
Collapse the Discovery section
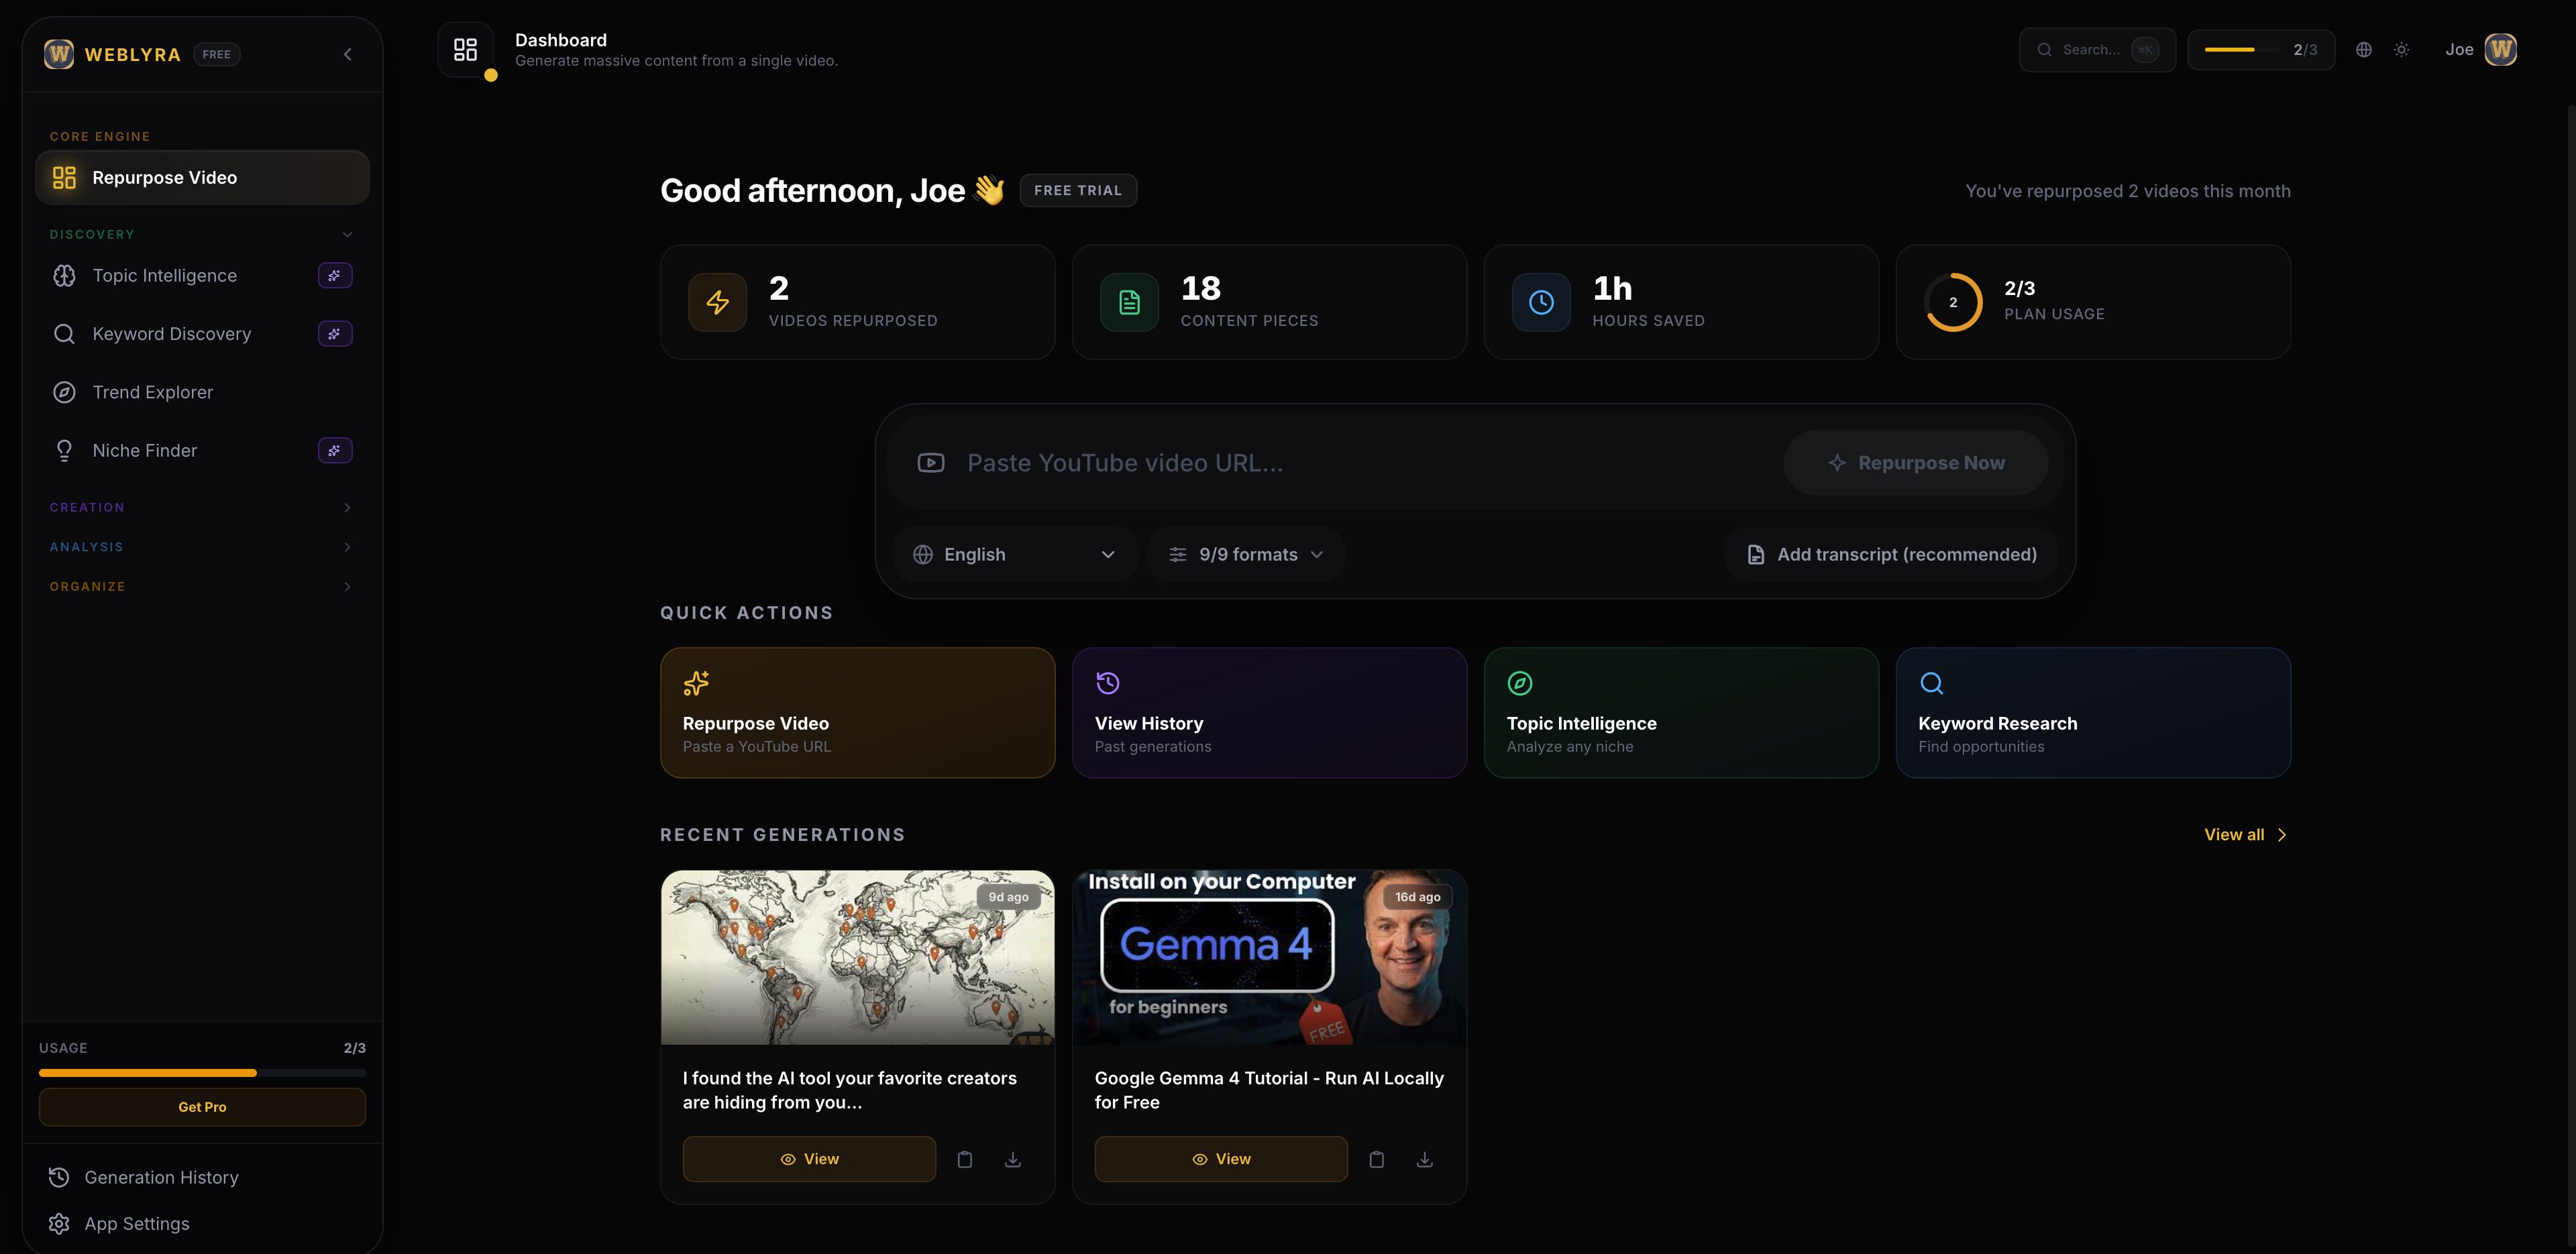(x=347, y=235)
